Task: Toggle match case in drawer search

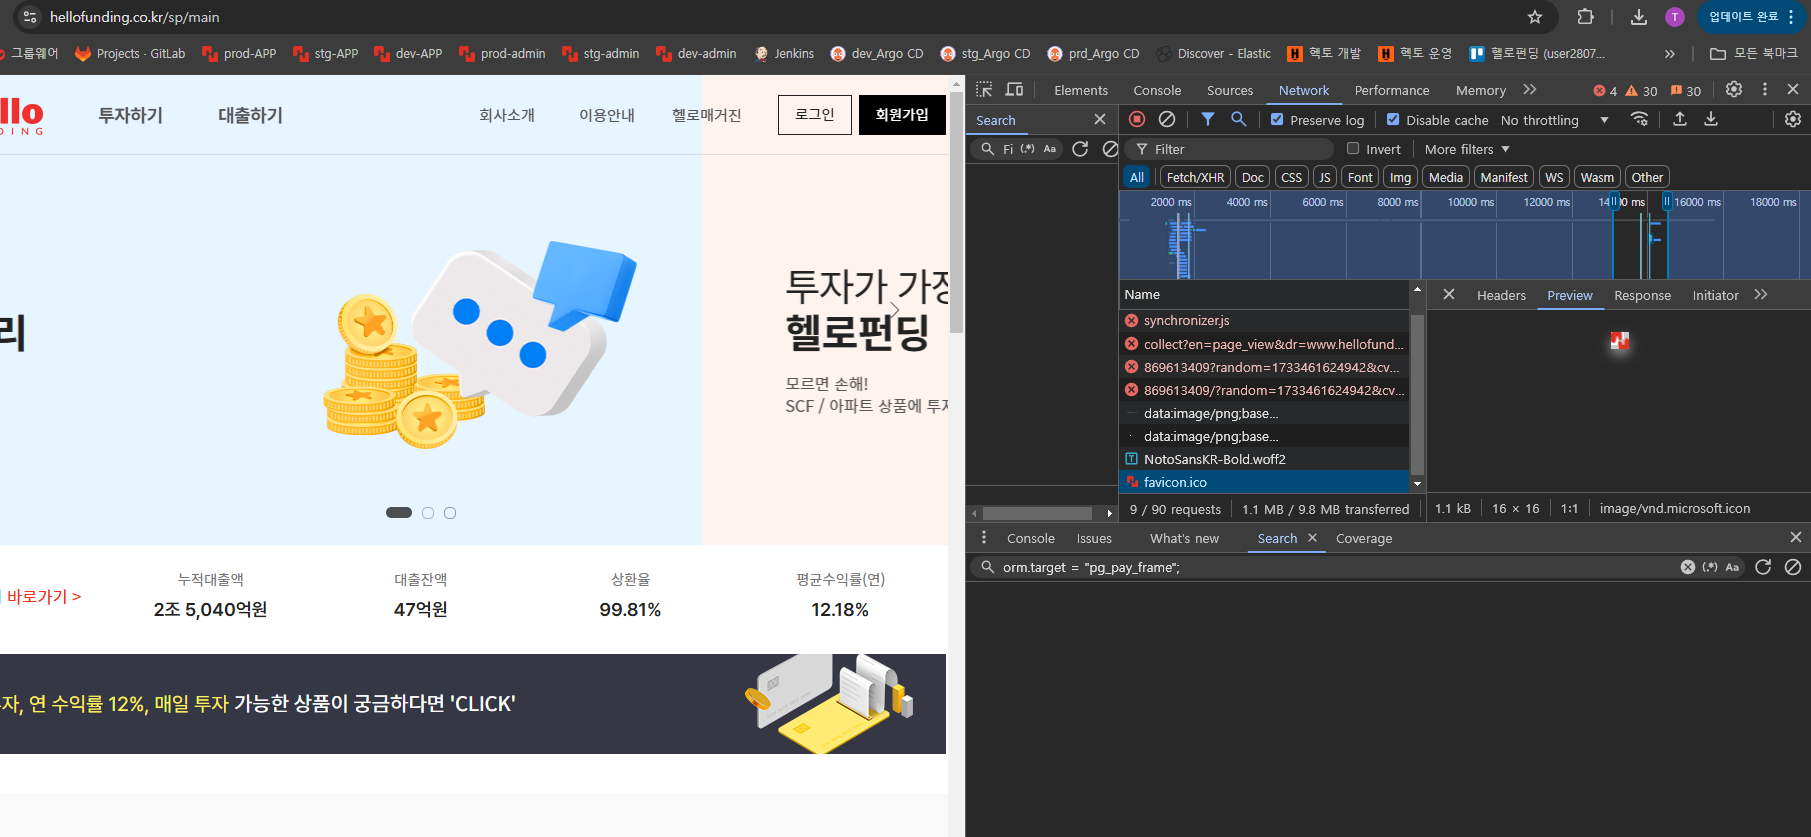Action: click(x=1732, y=567)
